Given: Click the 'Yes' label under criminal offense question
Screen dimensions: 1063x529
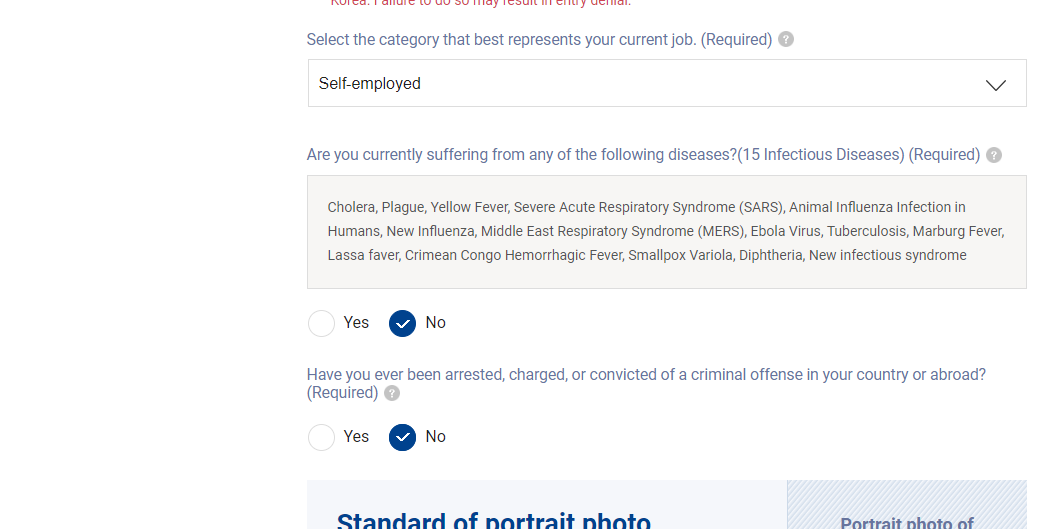Looking at the screenshot, I should [x=356, y=437].
